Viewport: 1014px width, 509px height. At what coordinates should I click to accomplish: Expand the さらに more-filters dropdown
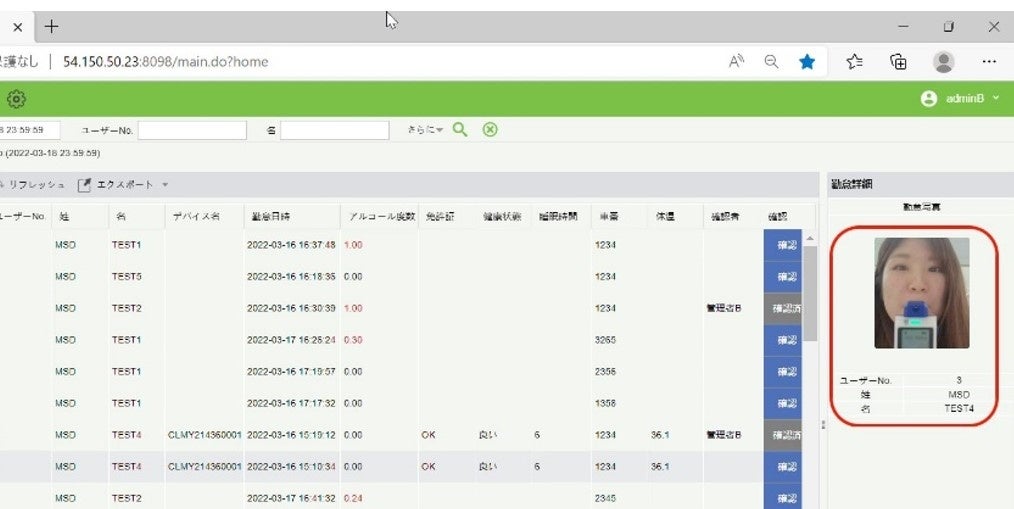(x=425, y=130)
